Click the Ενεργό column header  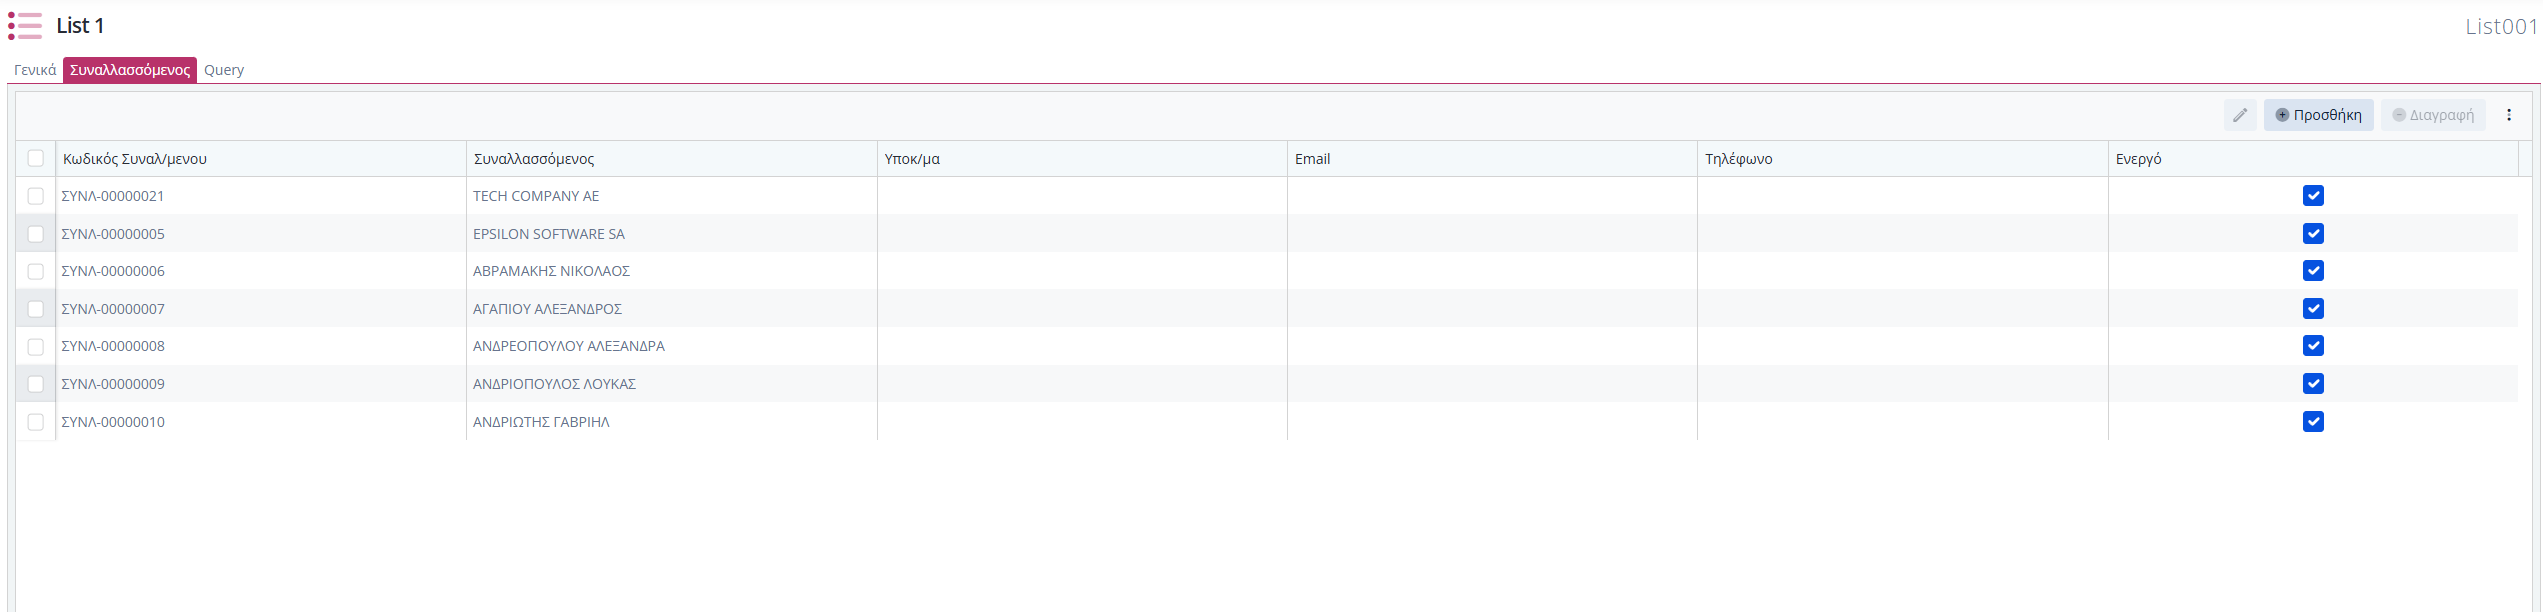tap(2313, 159)
